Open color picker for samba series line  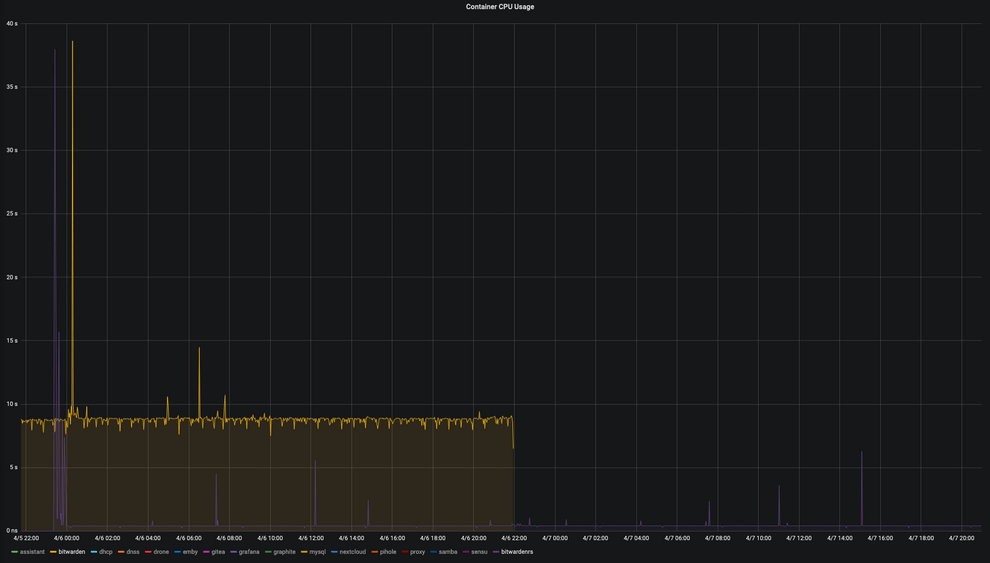tap(434, 552)
